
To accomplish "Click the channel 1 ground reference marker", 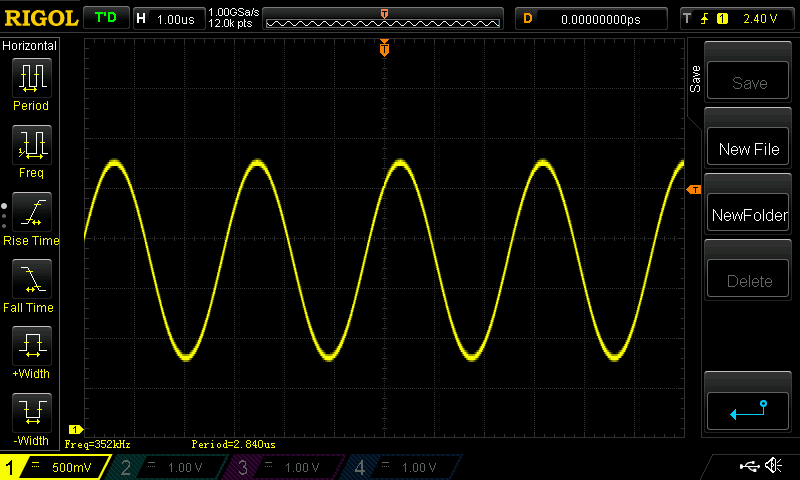I will (76, 430).
